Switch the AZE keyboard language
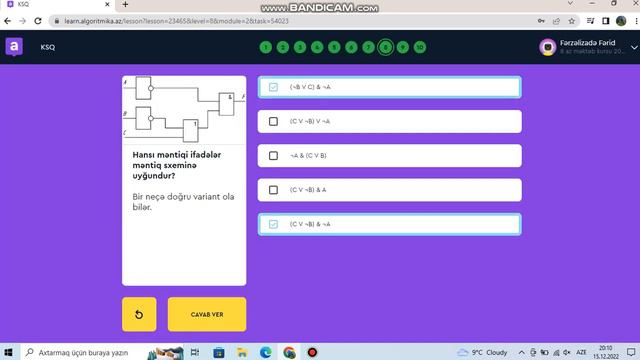The height and width of the screenshot is (360, 640). 581,352
